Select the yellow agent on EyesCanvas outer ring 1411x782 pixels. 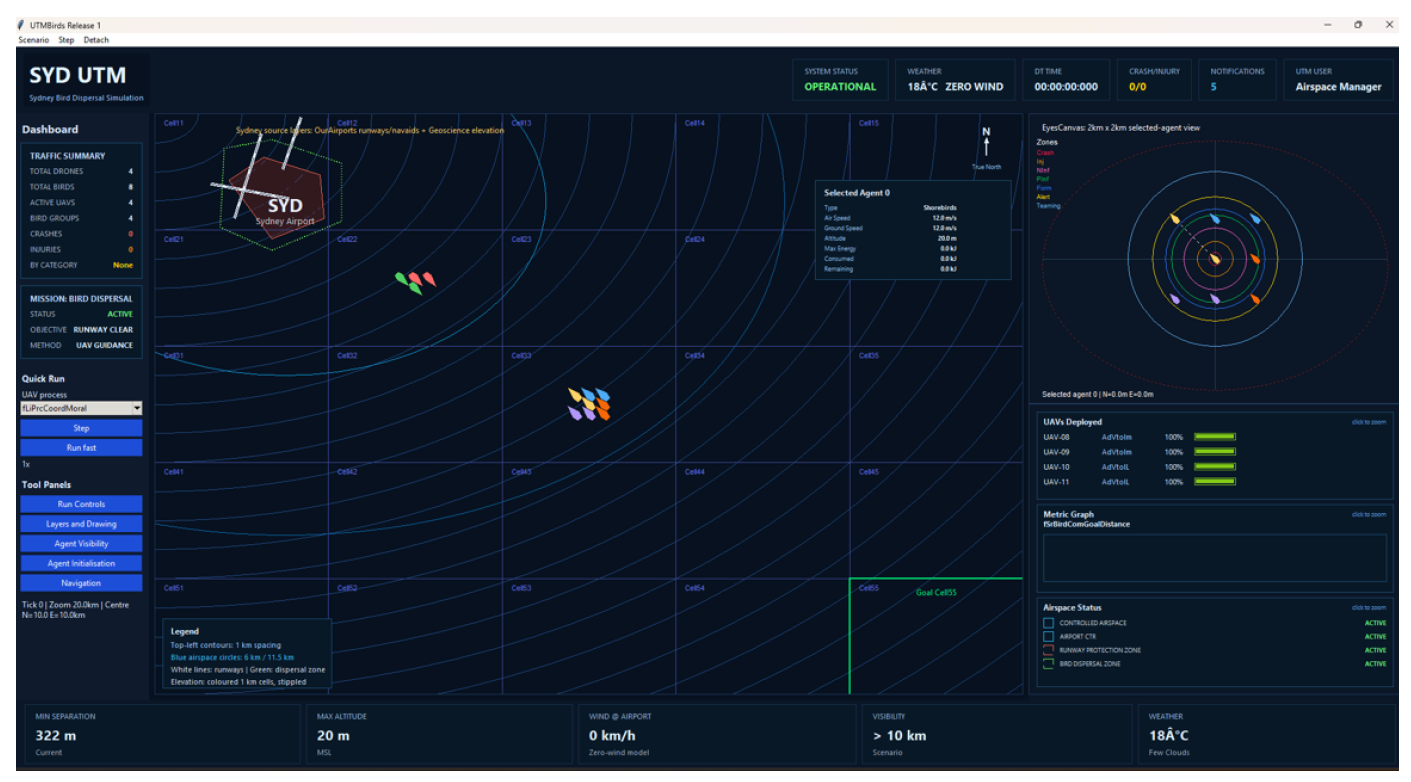[x=1175, y=219]
